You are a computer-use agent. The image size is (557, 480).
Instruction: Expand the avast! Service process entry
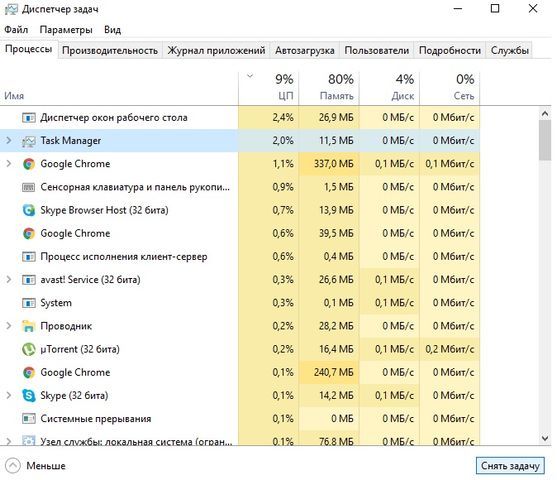(9, 280)
